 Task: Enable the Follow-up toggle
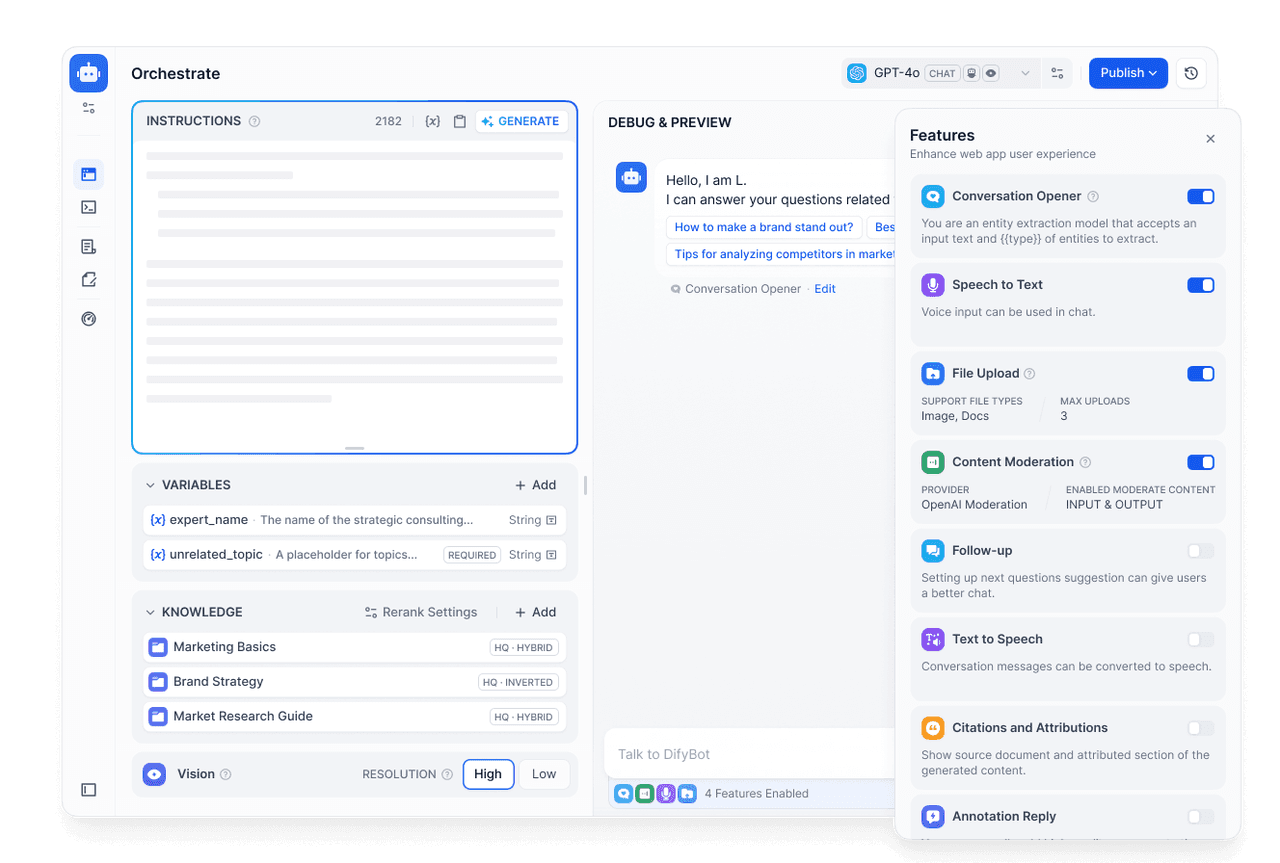pos(1200,550)
